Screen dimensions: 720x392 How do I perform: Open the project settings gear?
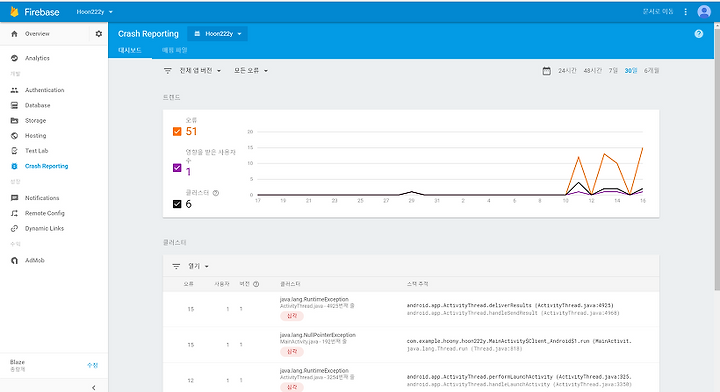99,34
